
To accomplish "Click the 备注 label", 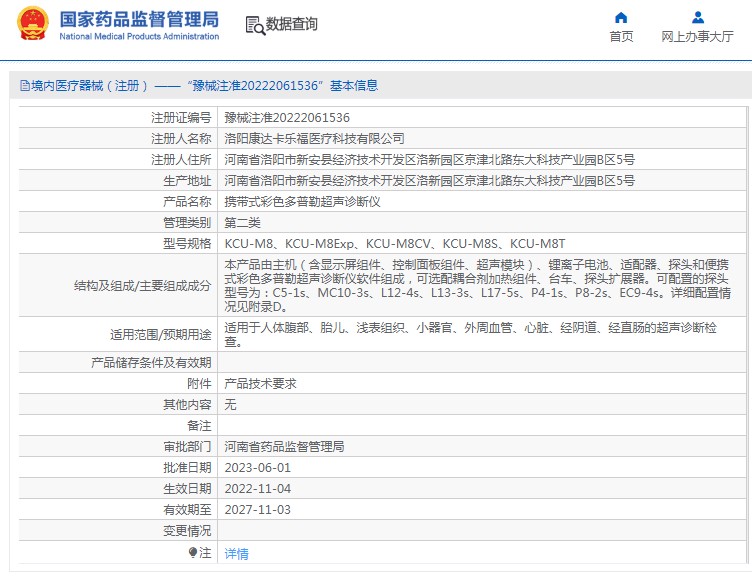I will (199, 426).
